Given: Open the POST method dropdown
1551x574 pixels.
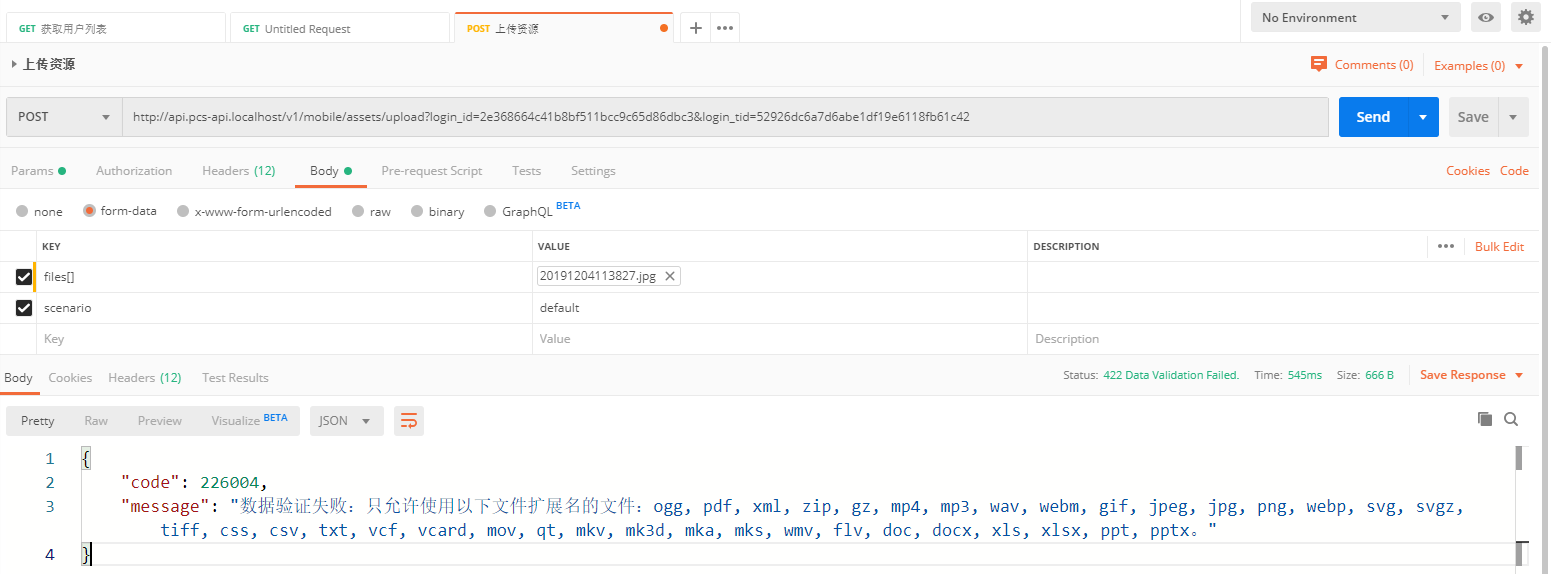Looking at the screenshot, I should [x=64, y=117].
